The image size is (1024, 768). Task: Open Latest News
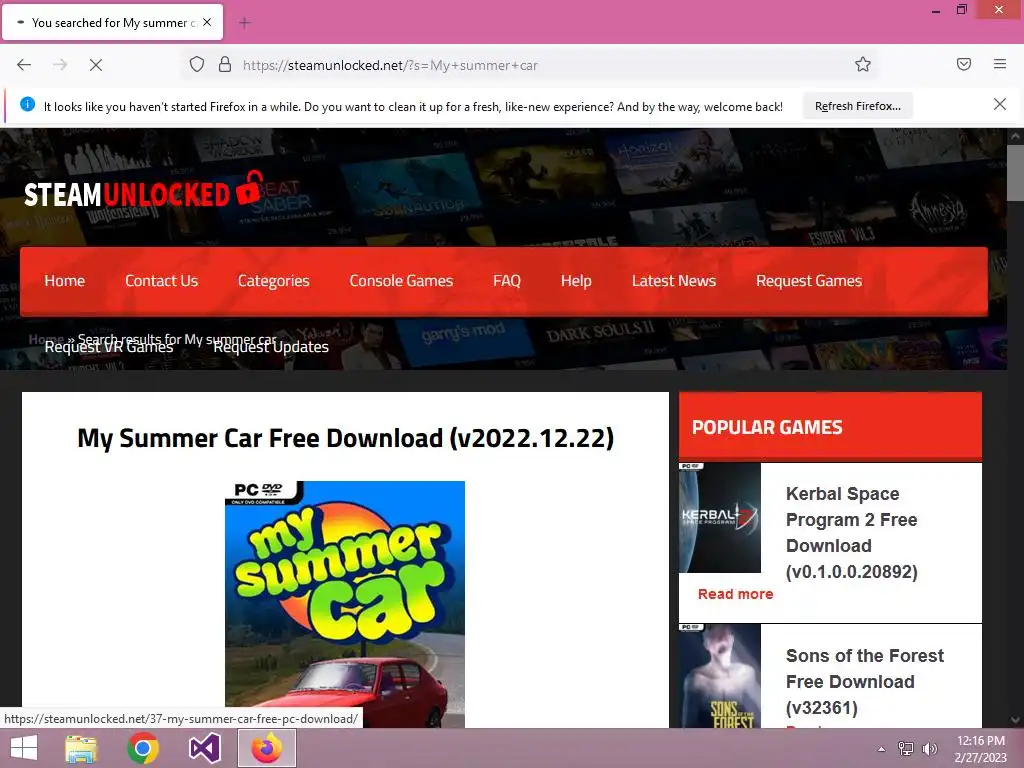click(674, 281)
